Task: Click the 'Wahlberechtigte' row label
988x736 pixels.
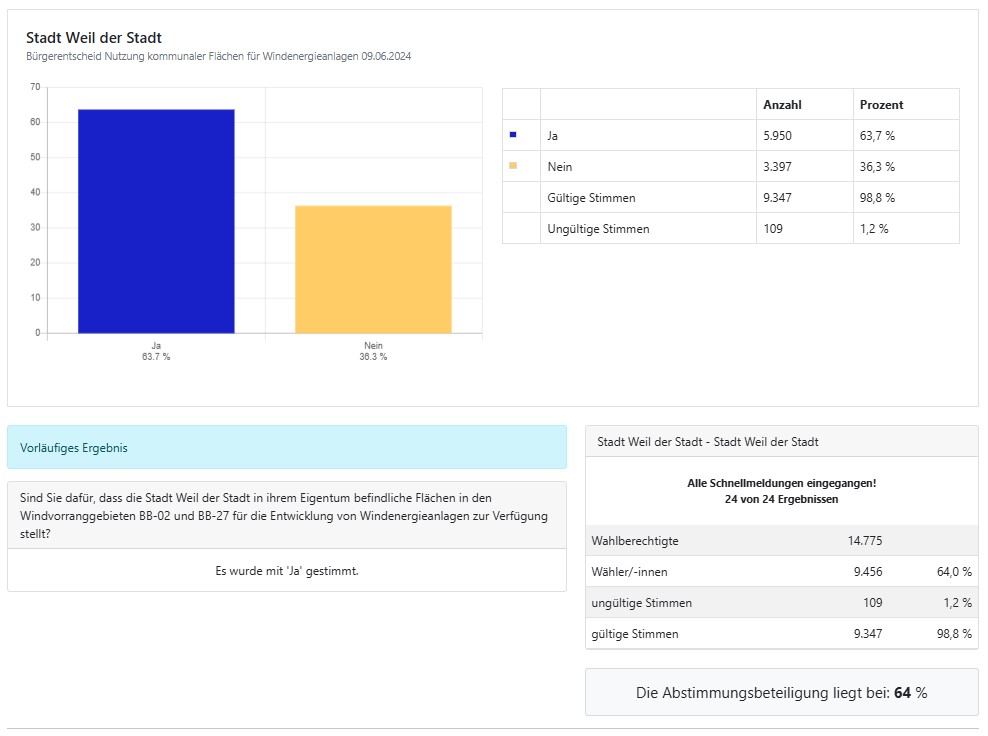Action: [x=635, y=541]
